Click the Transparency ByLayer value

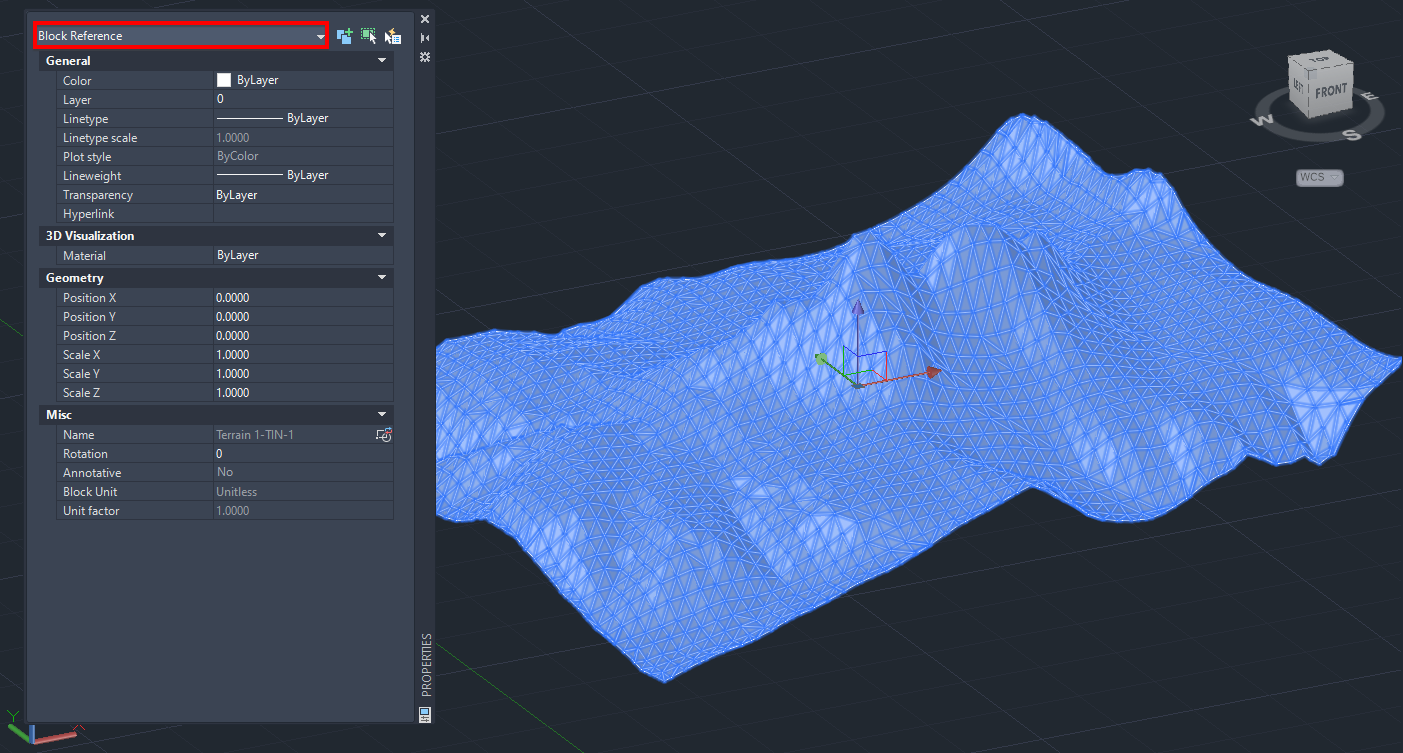tap(303, 195)
